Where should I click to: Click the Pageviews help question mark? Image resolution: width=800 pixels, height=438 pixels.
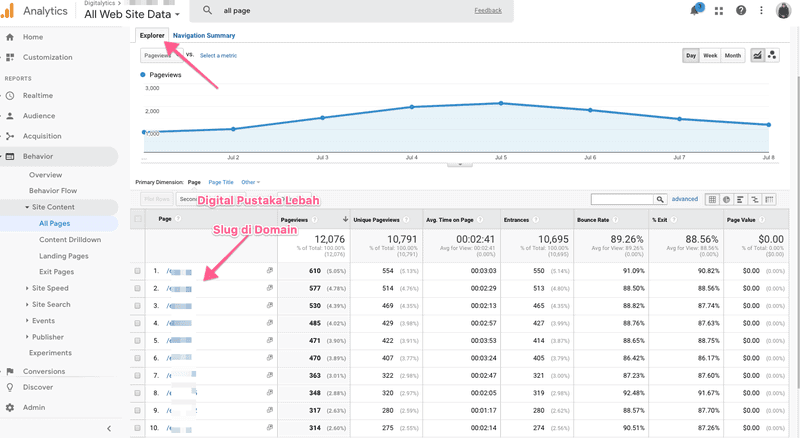(315, 220)
